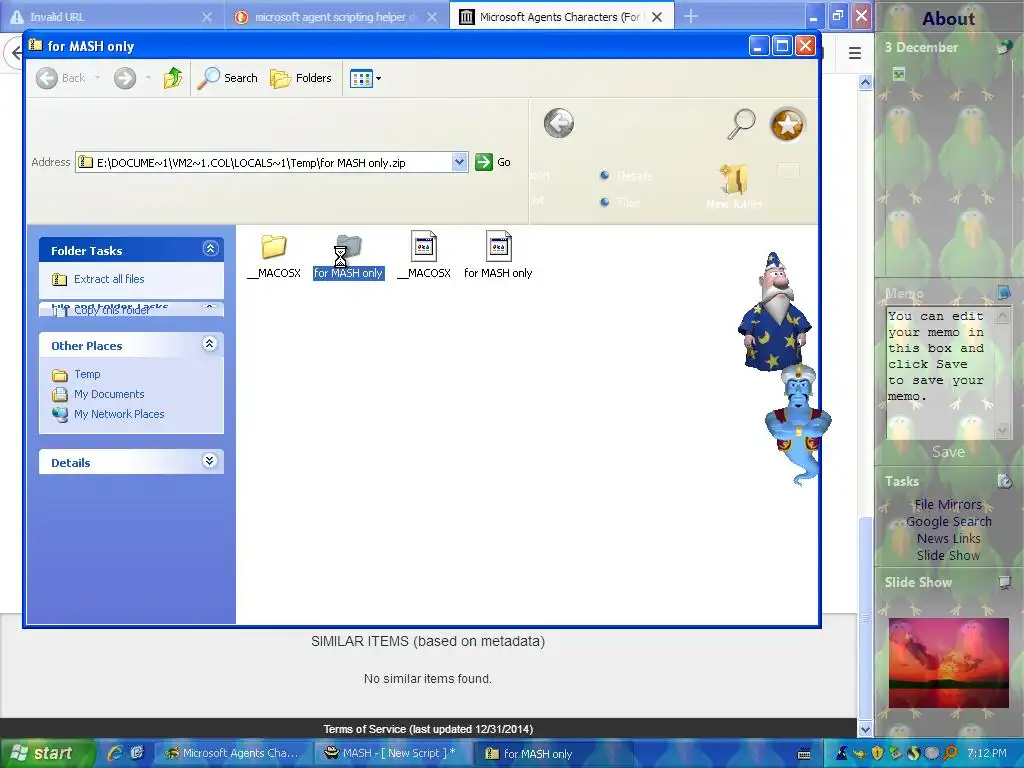
Task: Click the keyboard icon in taskbar
Action: point(805,754)
